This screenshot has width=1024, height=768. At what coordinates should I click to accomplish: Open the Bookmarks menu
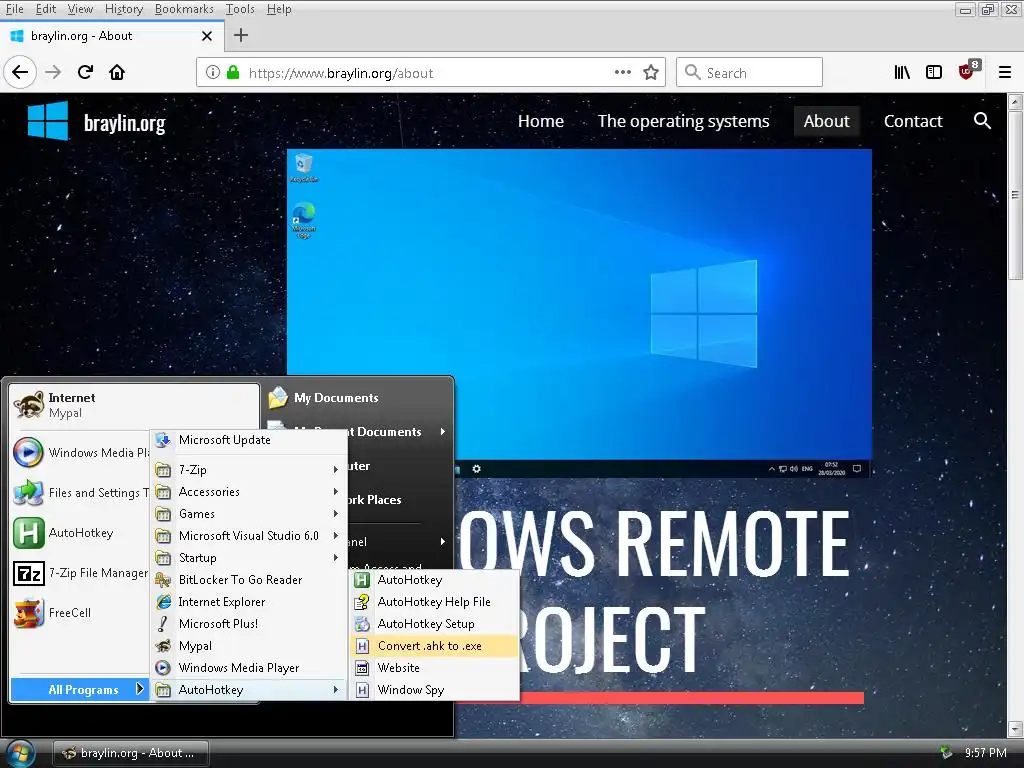point(184,9)
